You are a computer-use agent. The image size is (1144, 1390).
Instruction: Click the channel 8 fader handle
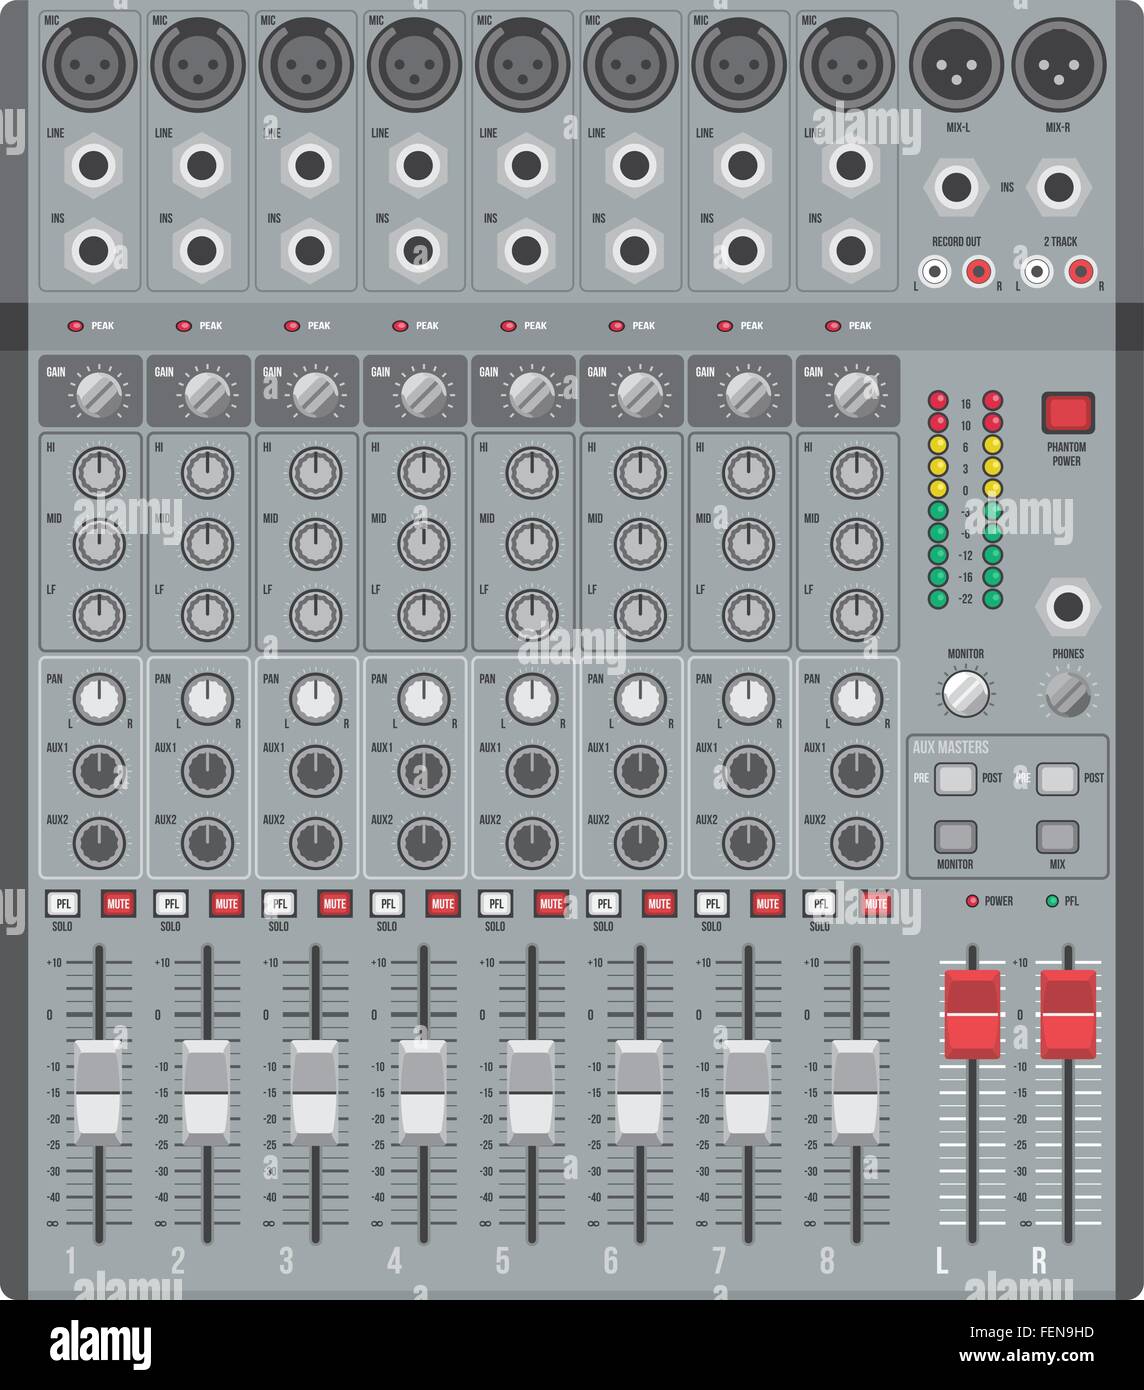click(x=856, y=1093)
